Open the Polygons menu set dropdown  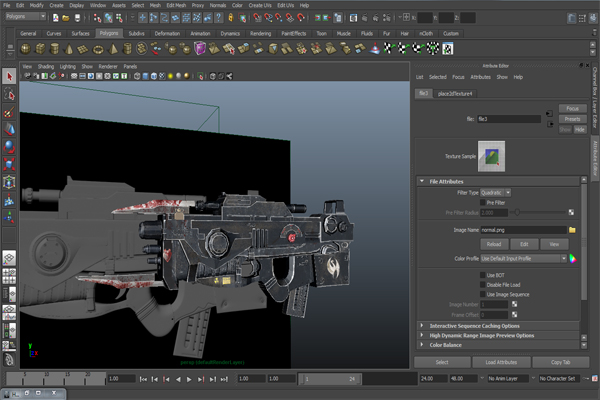25,16
